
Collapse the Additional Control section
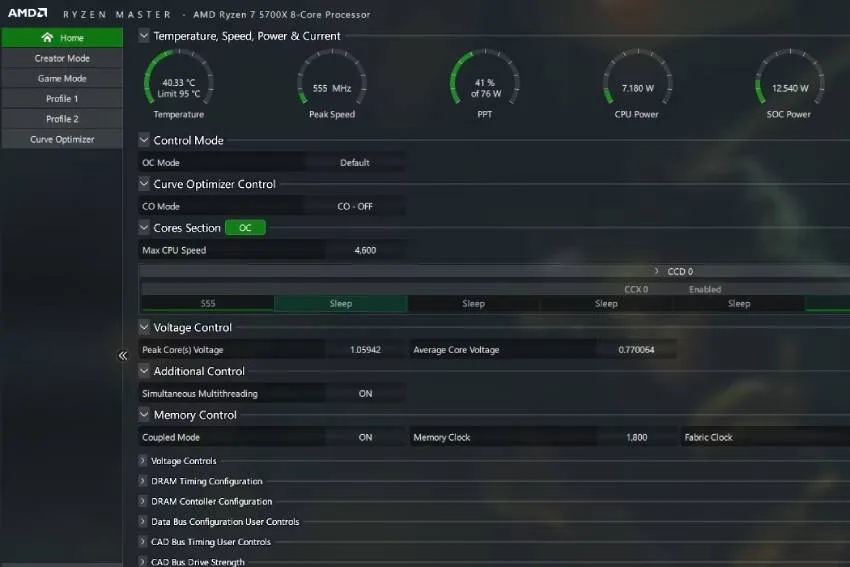click(144, 371)
